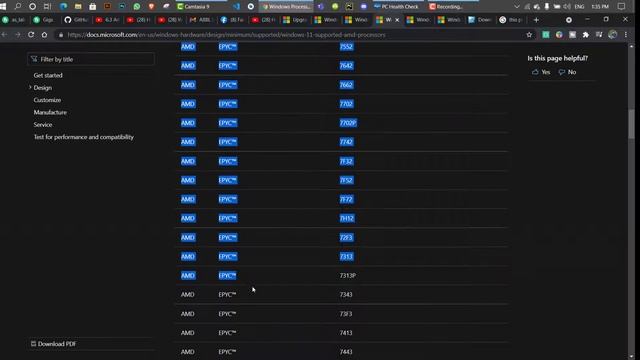
Task: Bookmark this page with the star
Action: coord(529,35)
